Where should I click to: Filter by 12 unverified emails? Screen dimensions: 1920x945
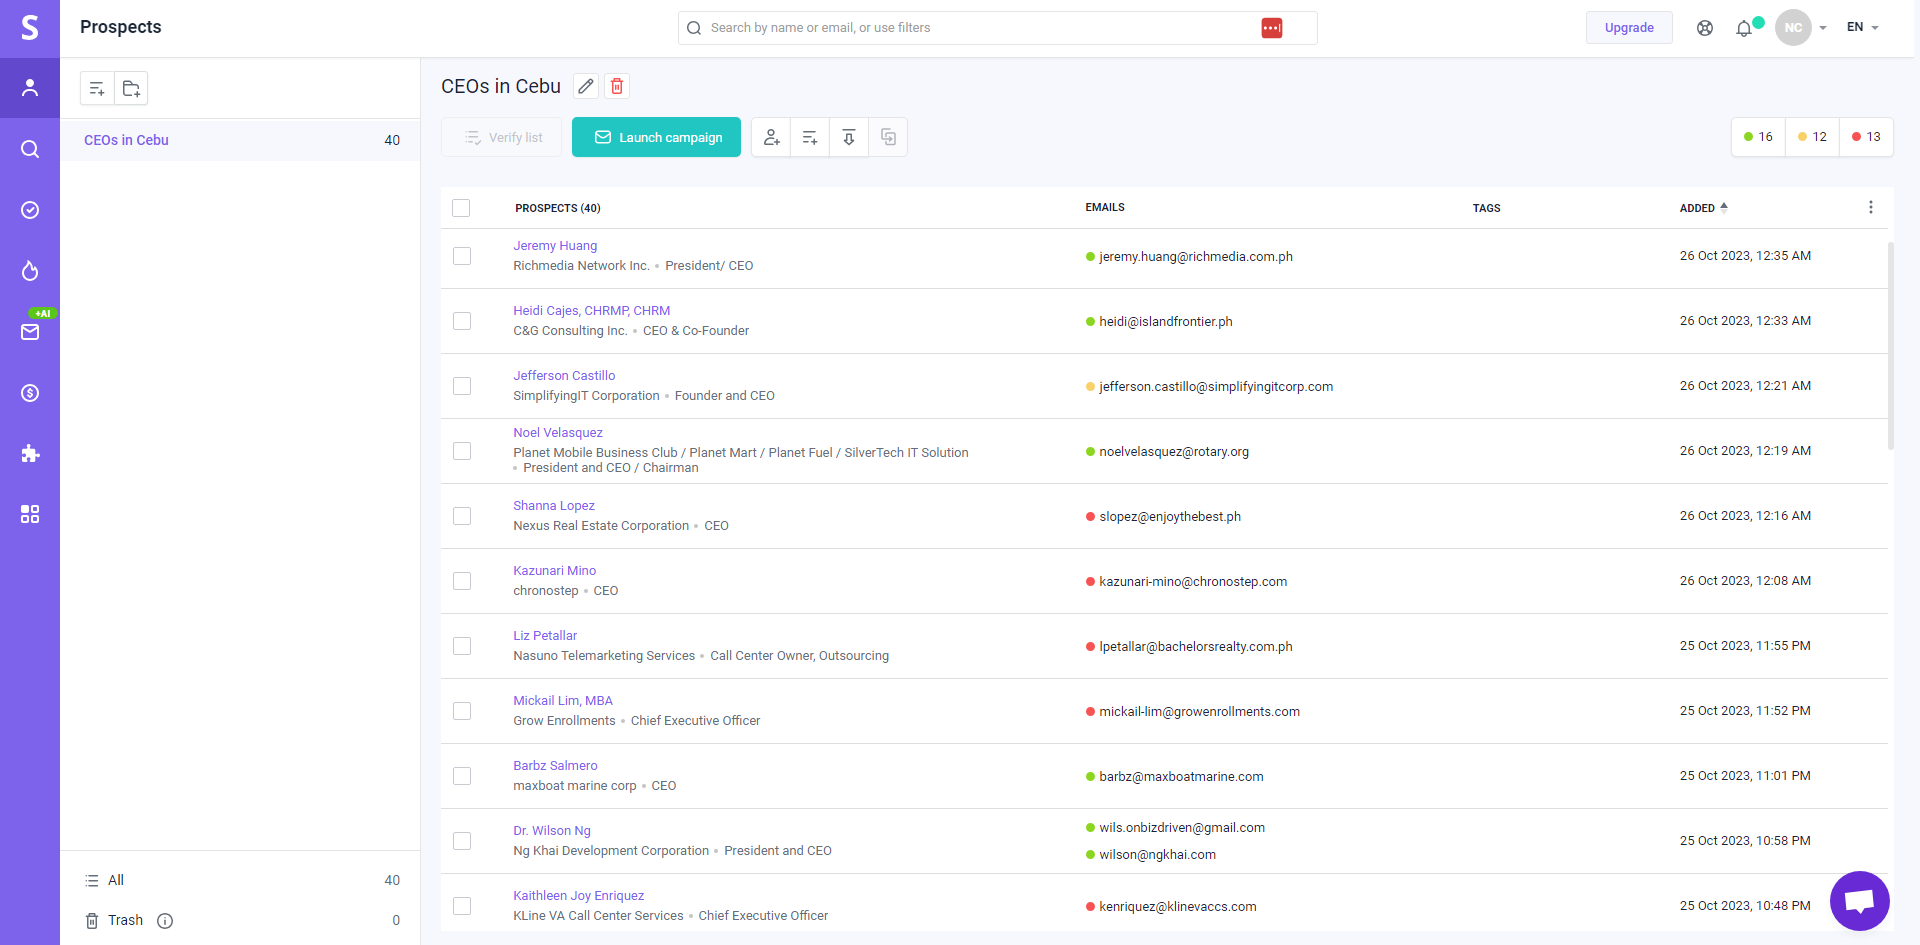click(x=1812, y=137)
